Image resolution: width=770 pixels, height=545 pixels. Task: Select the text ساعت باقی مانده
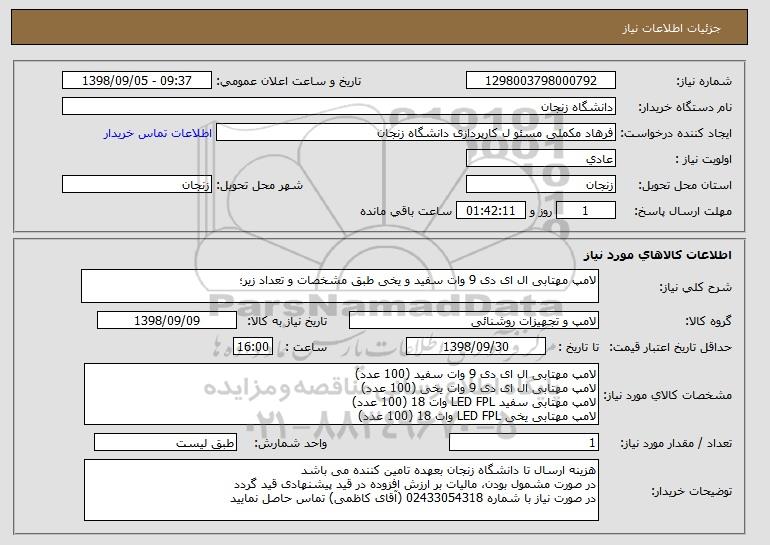click(406, 211)
